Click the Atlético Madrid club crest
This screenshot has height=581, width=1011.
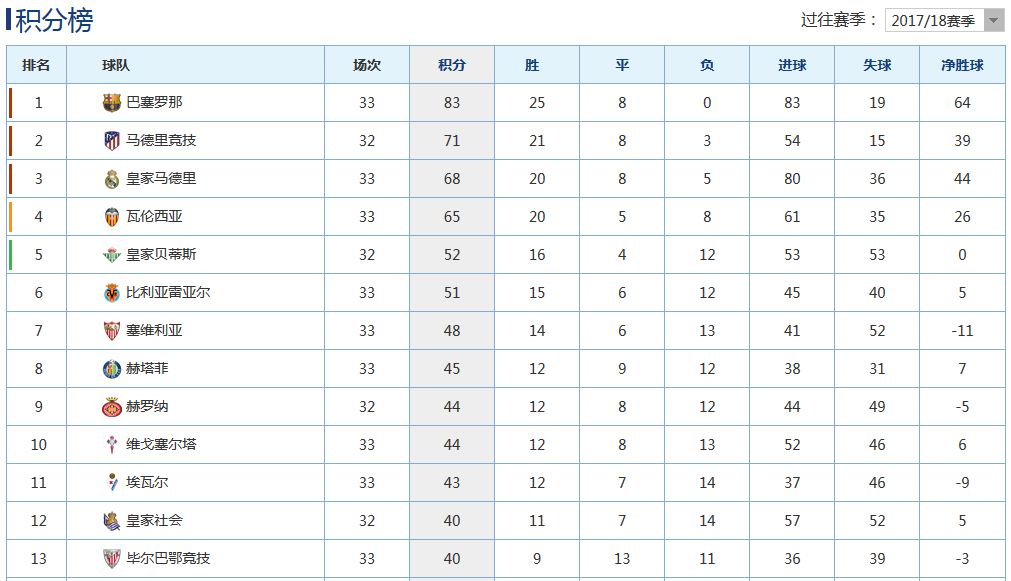point(112,140)
